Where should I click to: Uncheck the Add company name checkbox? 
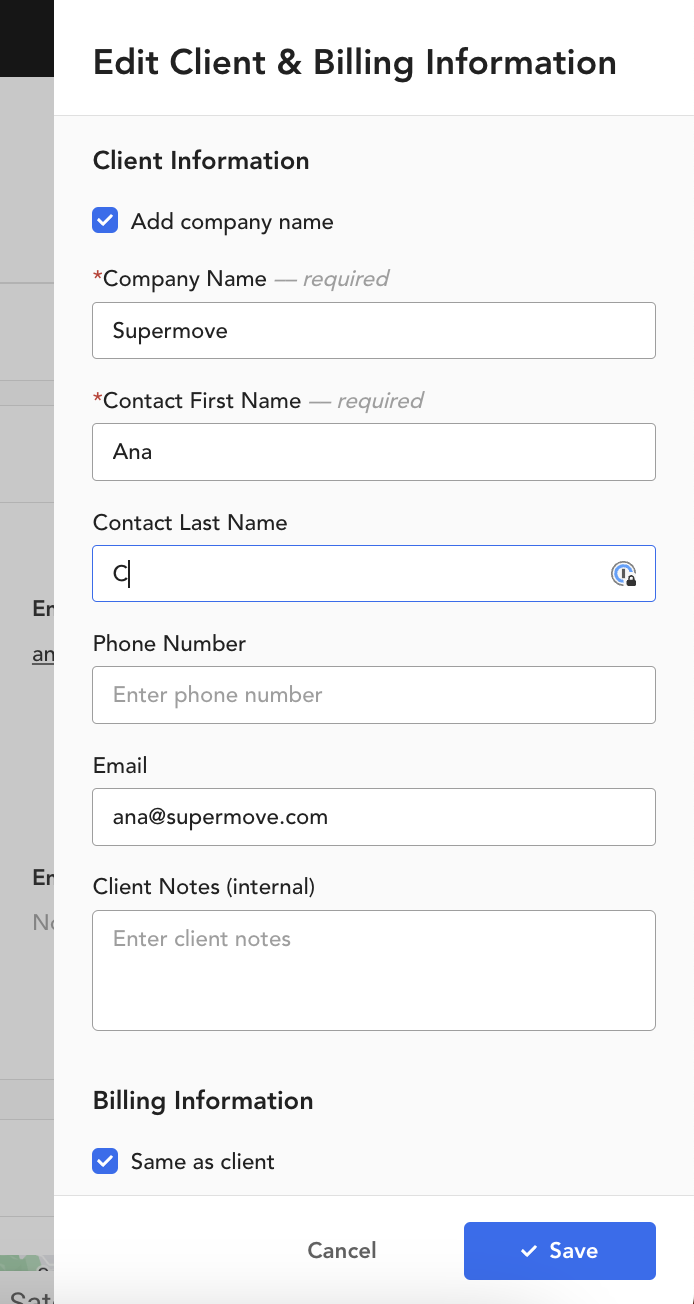105,221
